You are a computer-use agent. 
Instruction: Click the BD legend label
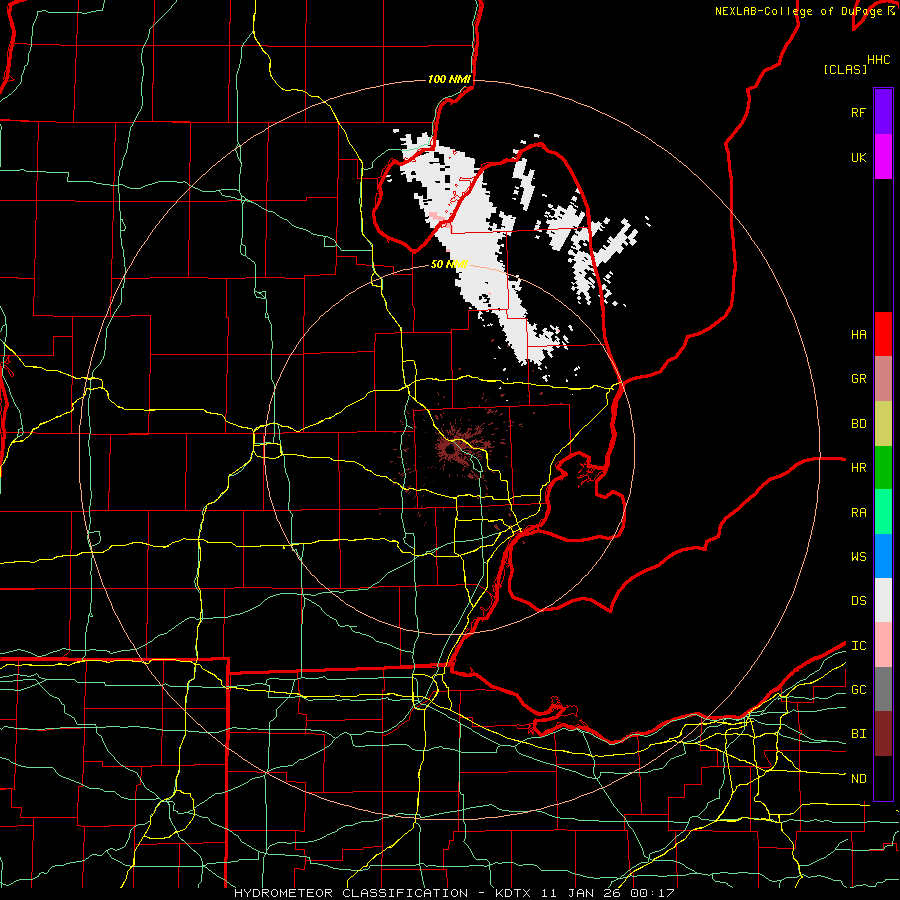coord(858,424)
